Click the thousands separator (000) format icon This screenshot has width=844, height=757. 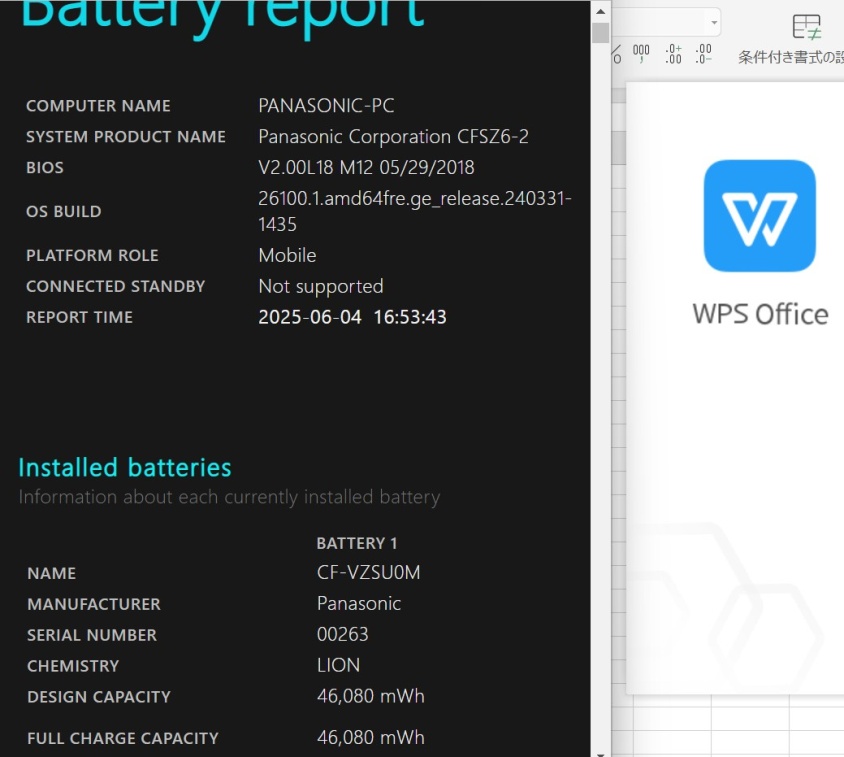(x=641, y=53)
